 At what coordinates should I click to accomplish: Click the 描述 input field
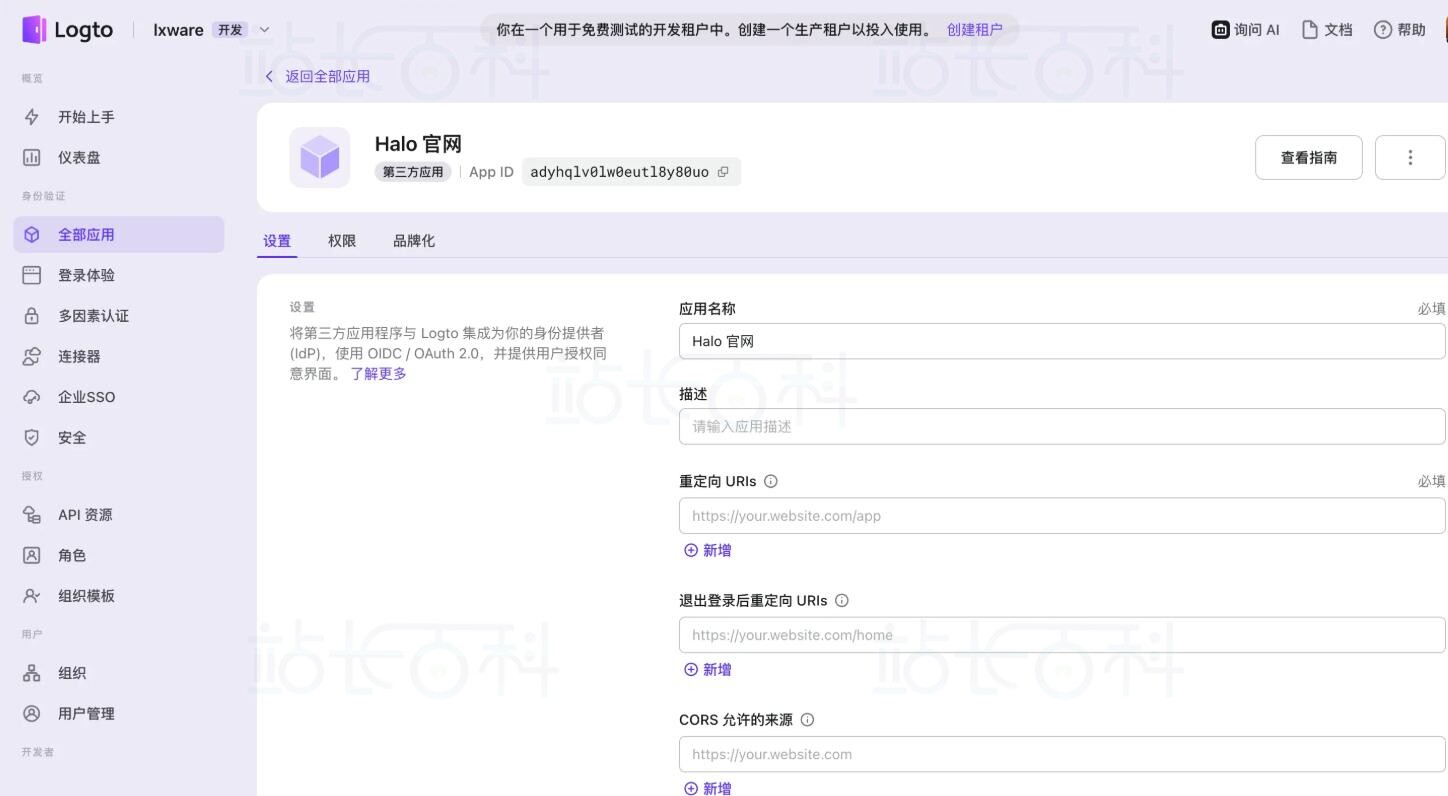click(x=1061, y=427)
